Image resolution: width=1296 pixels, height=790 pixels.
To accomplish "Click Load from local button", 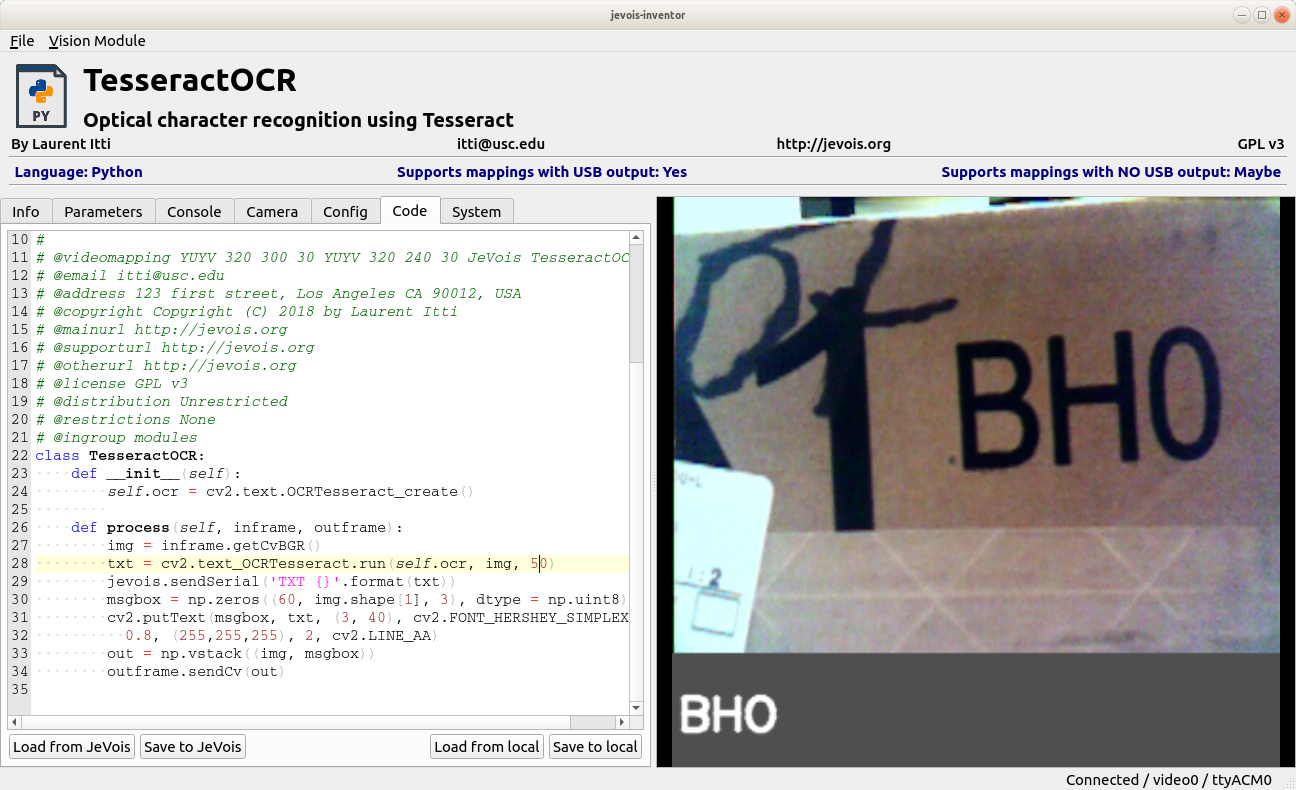I will 487,747.
